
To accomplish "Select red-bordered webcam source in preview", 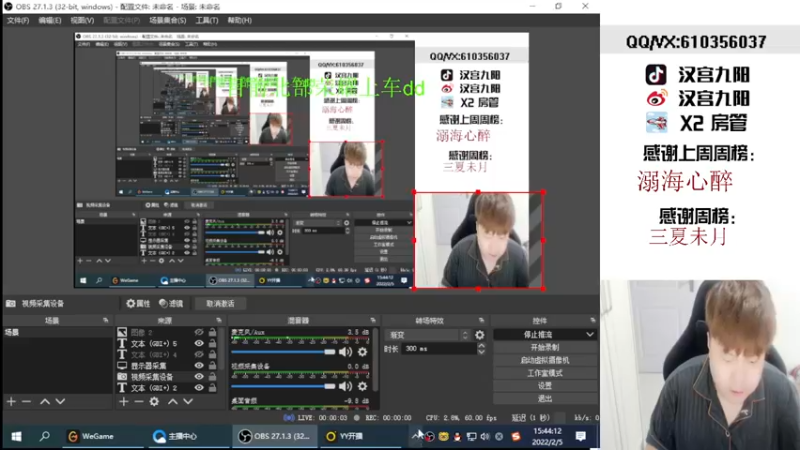I will (478, 240).
